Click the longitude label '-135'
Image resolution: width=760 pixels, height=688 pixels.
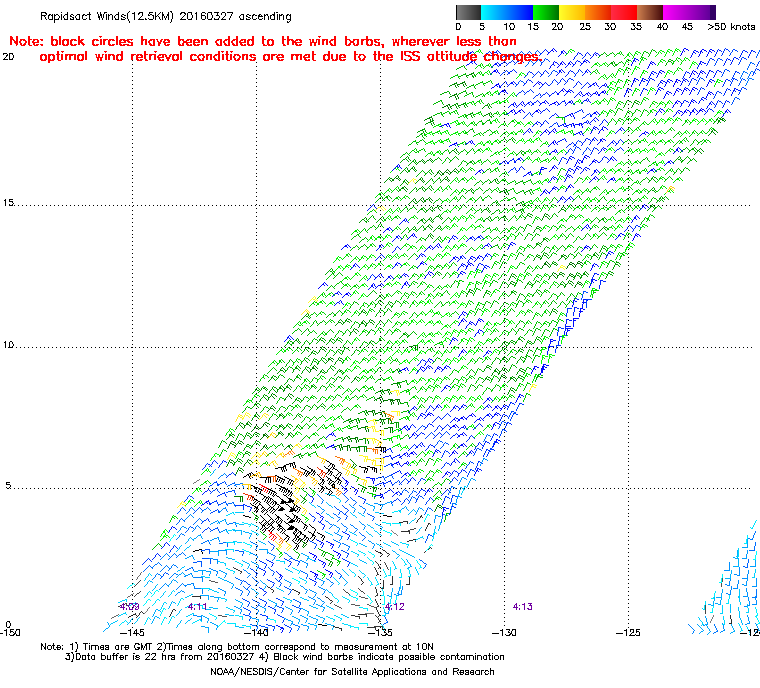380,633
